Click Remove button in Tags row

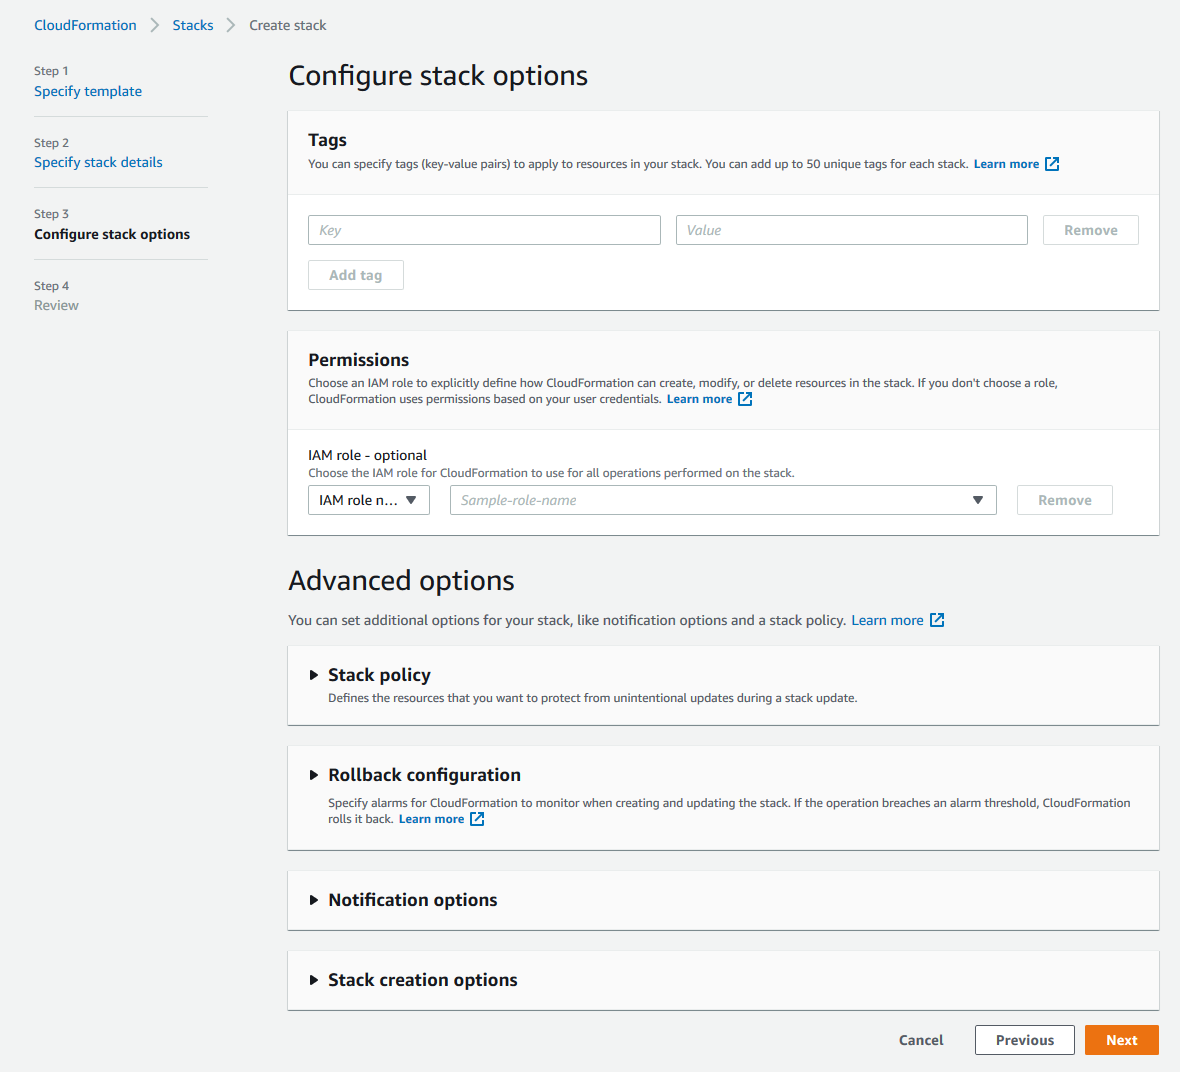tap(1090, 230)
